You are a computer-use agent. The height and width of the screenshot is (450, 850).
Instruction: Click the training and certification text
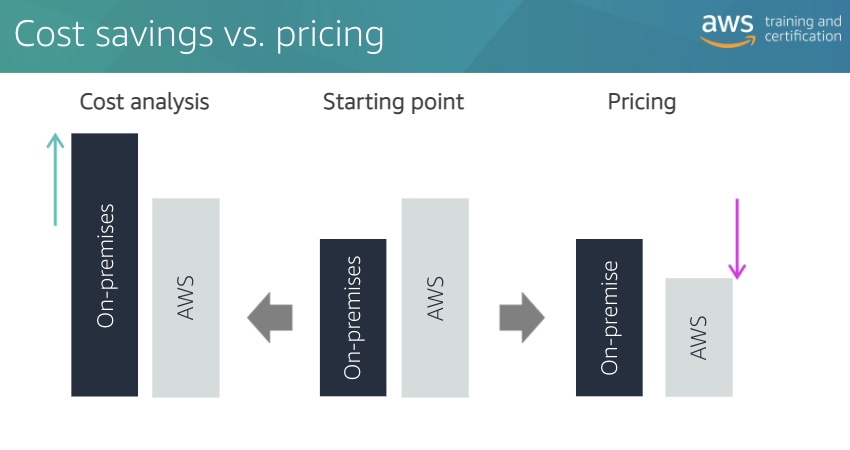point(803,29)
